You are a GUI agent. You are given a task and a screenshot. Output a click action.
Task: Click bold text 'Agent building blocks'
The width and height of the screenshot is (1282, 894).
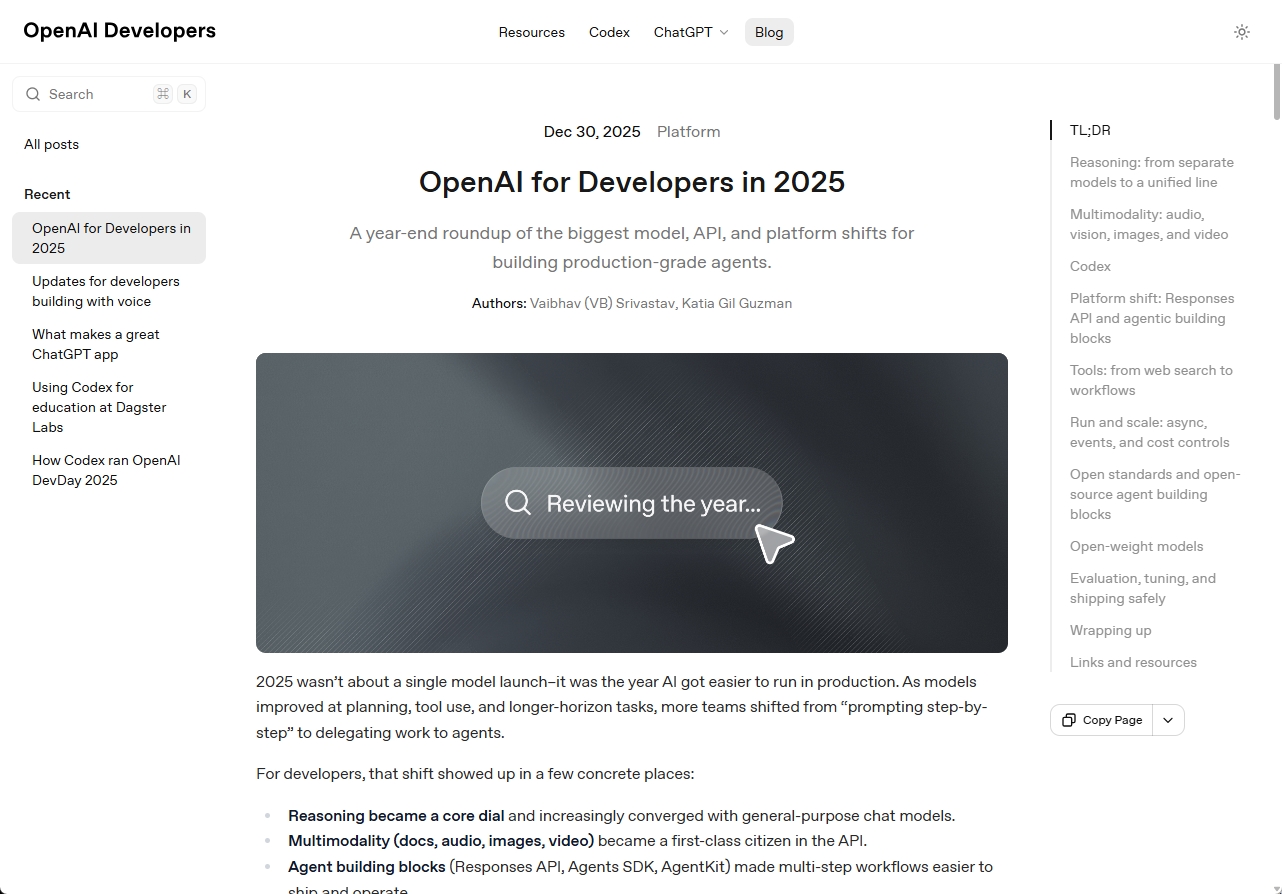coord(367,867)
